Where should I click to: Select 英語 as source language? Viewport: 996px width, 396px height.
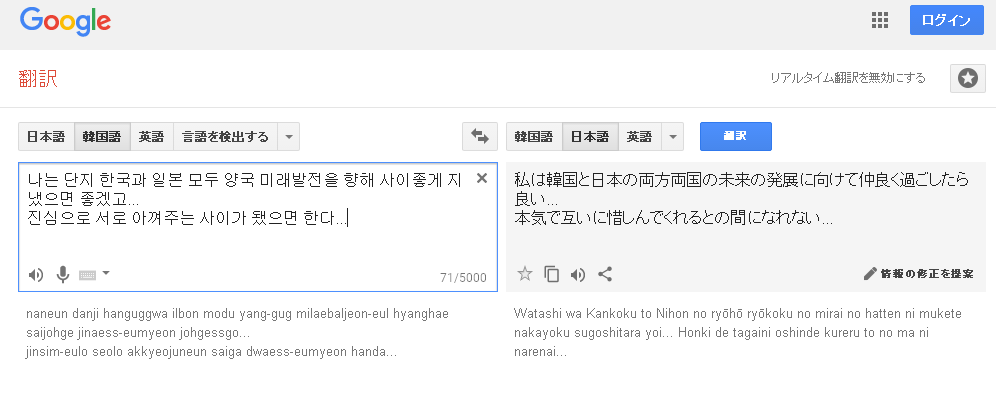click(152, 137)
